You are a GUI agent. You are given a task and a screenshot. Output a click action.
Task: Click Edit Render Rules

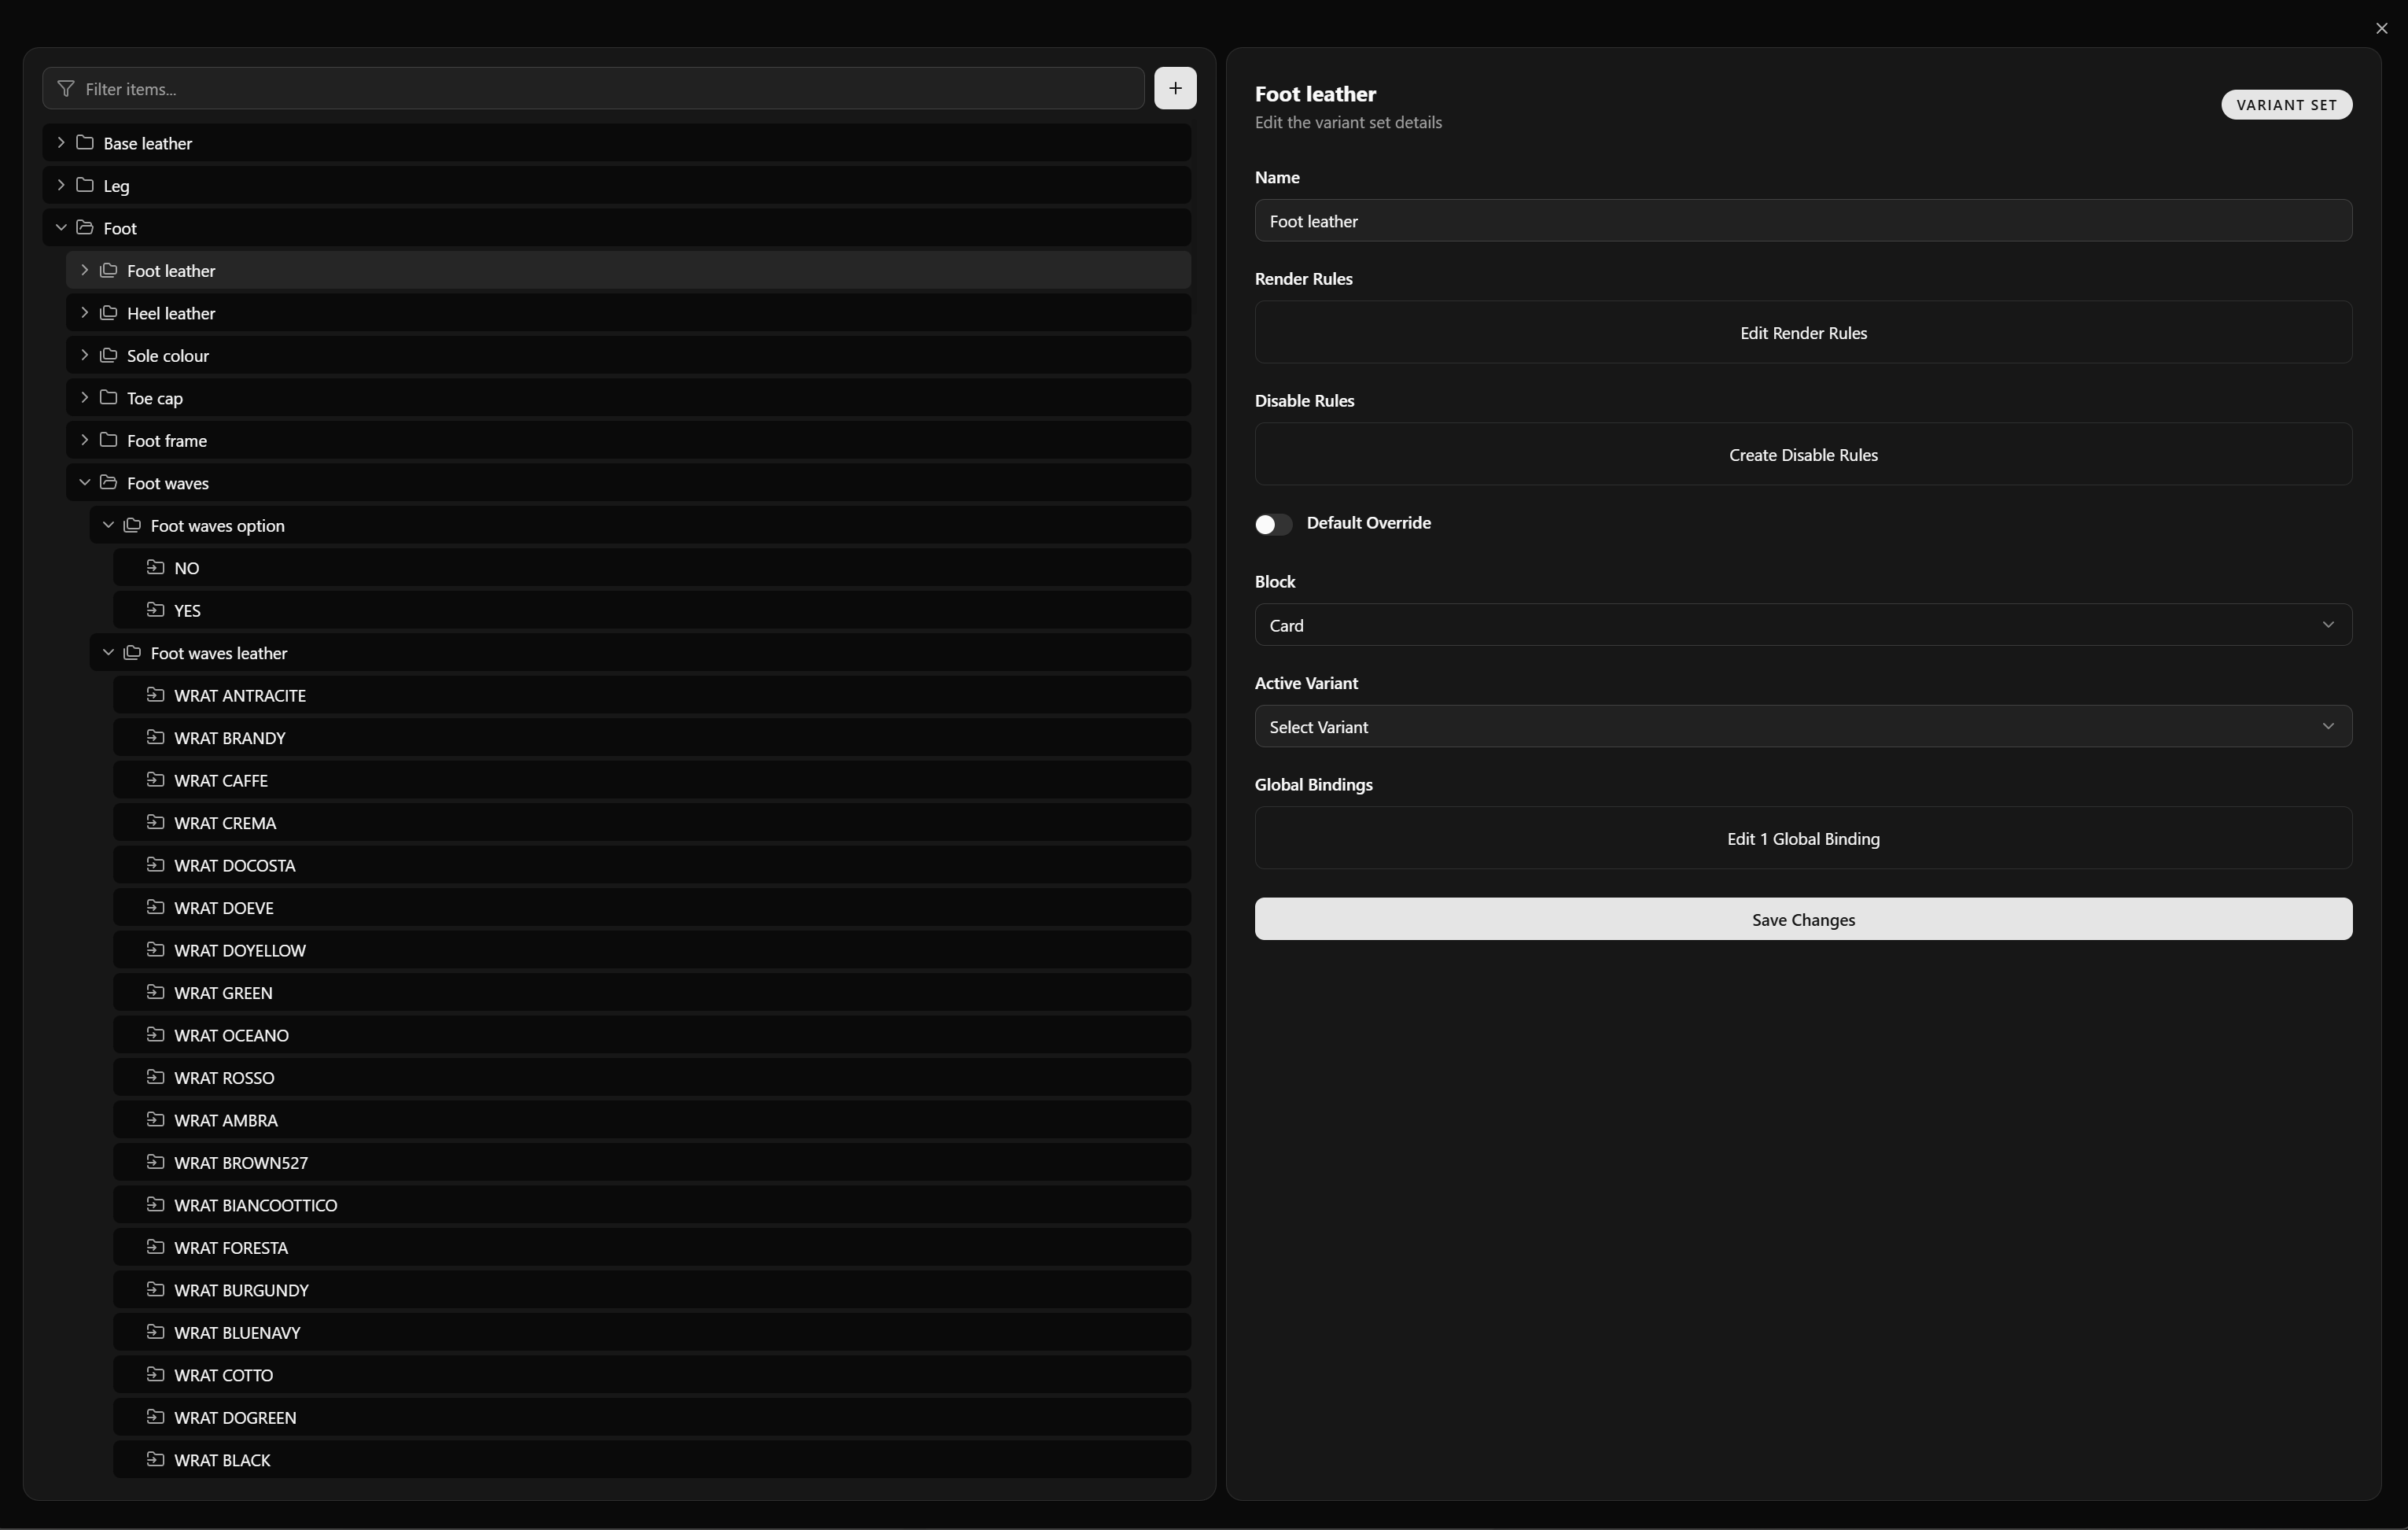1803,333
